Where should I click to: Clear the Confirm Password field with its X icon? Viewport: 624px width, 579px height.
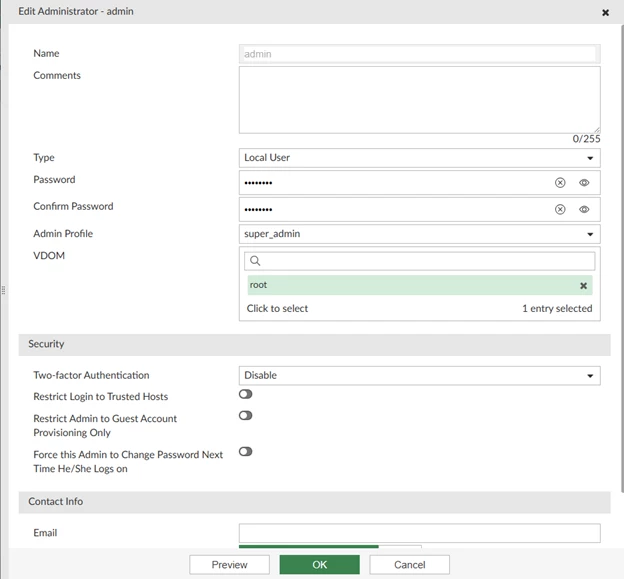click(x=560, y=209)
